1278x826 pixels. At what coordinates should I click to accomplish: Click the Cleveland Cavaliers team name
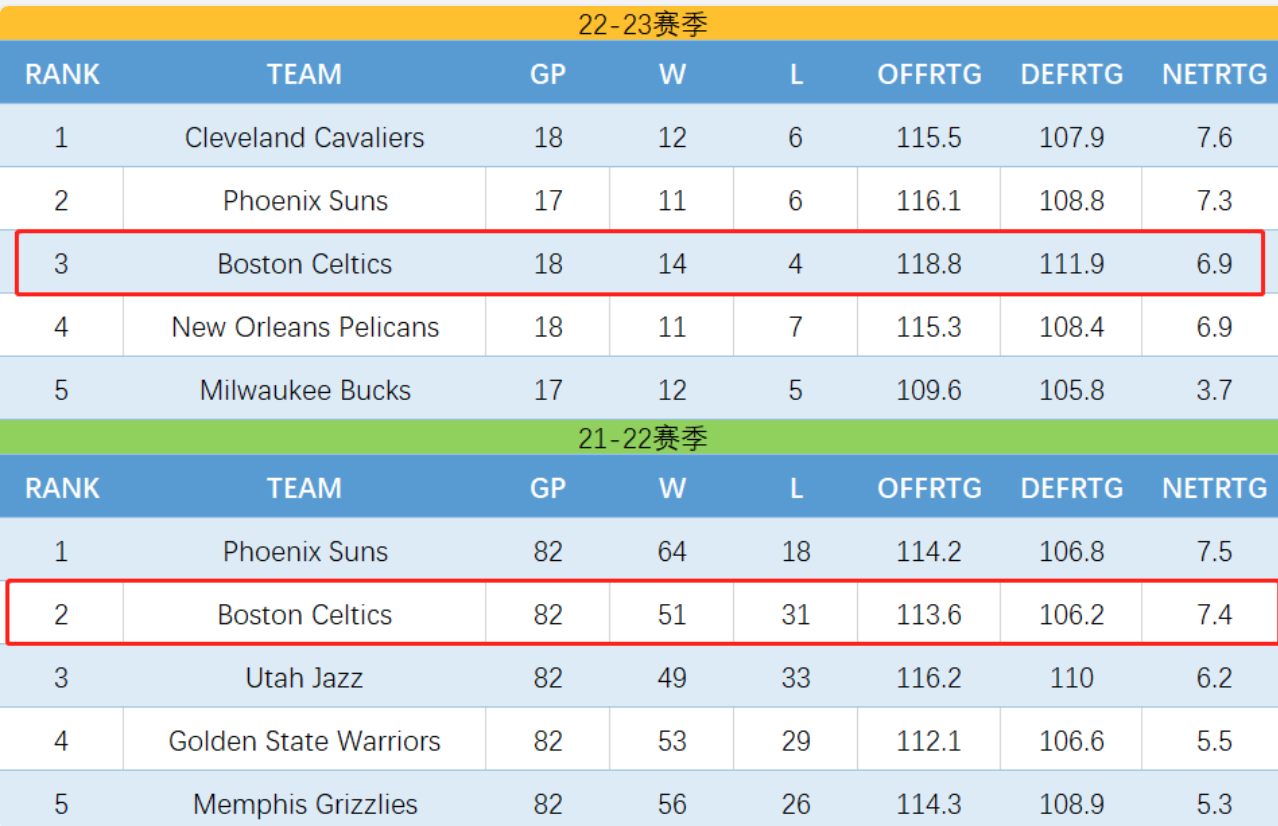point(304,137)
